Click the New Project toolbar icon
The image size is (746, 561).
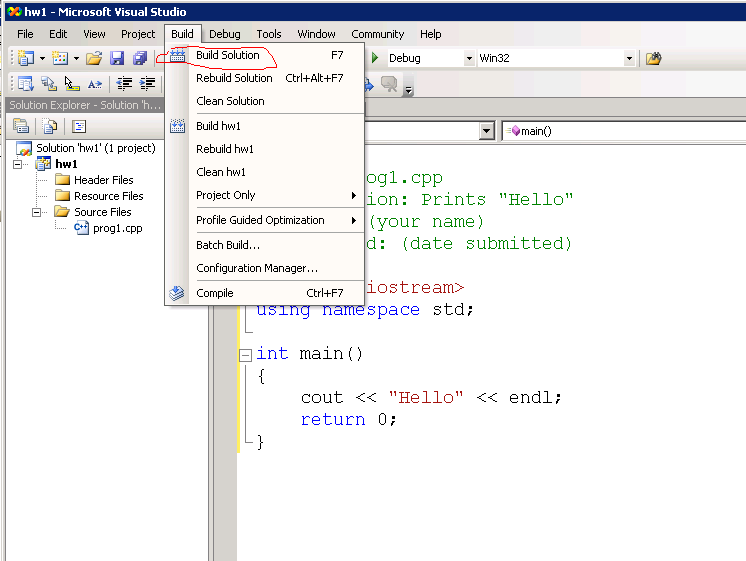coord(25,58)
